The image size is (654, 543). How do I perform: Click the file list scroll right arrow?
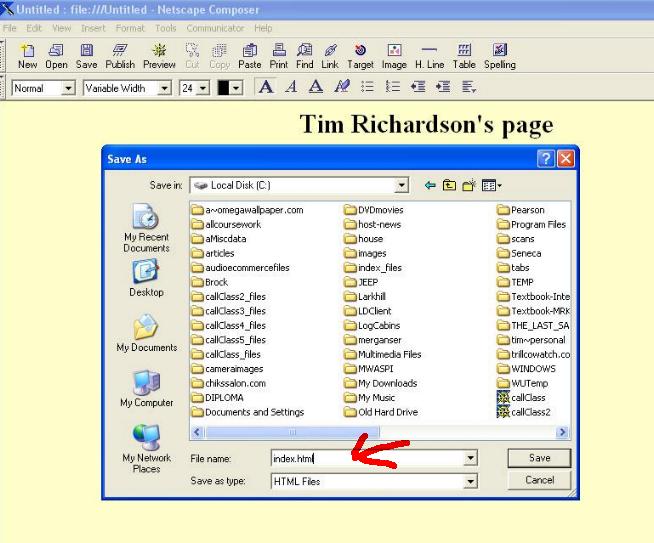[563, 432]
